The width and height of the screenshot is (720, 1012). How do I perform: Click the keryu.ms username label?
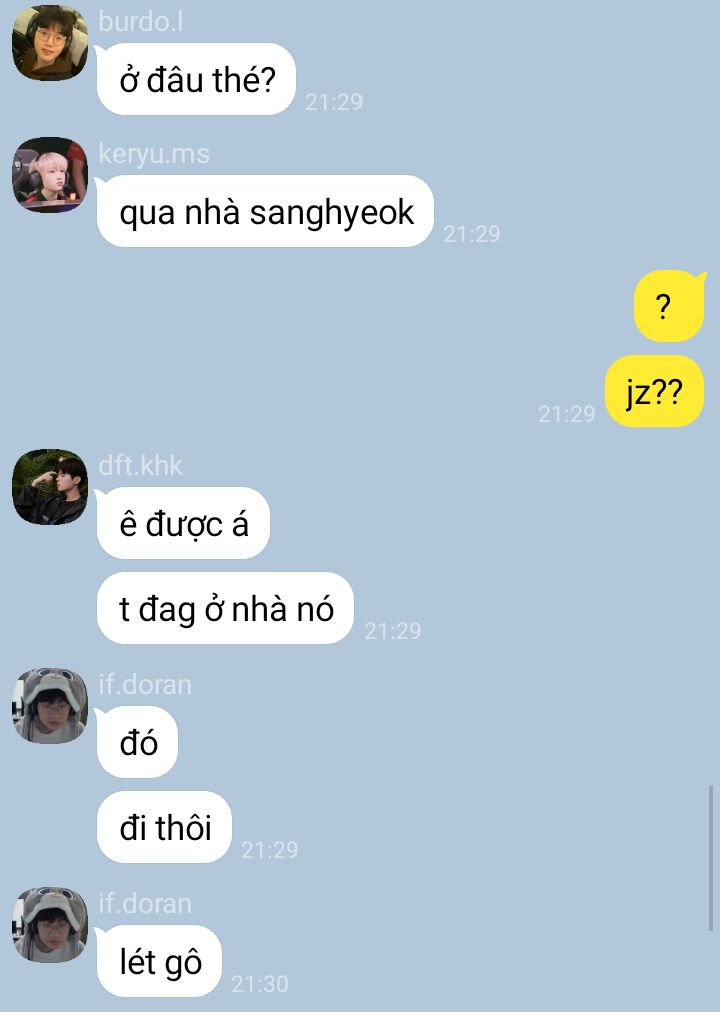click(154, 154)
